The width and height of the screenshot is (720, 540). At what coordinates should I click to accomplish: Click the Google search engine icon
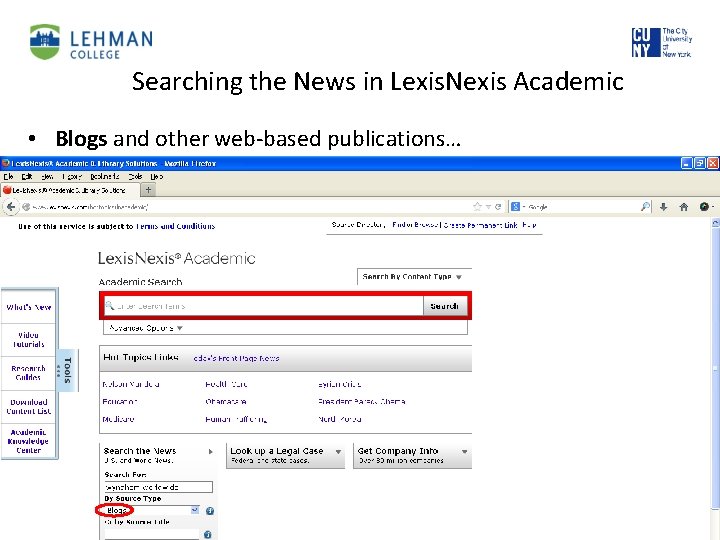pyautogui.click(x=515, y=207)
